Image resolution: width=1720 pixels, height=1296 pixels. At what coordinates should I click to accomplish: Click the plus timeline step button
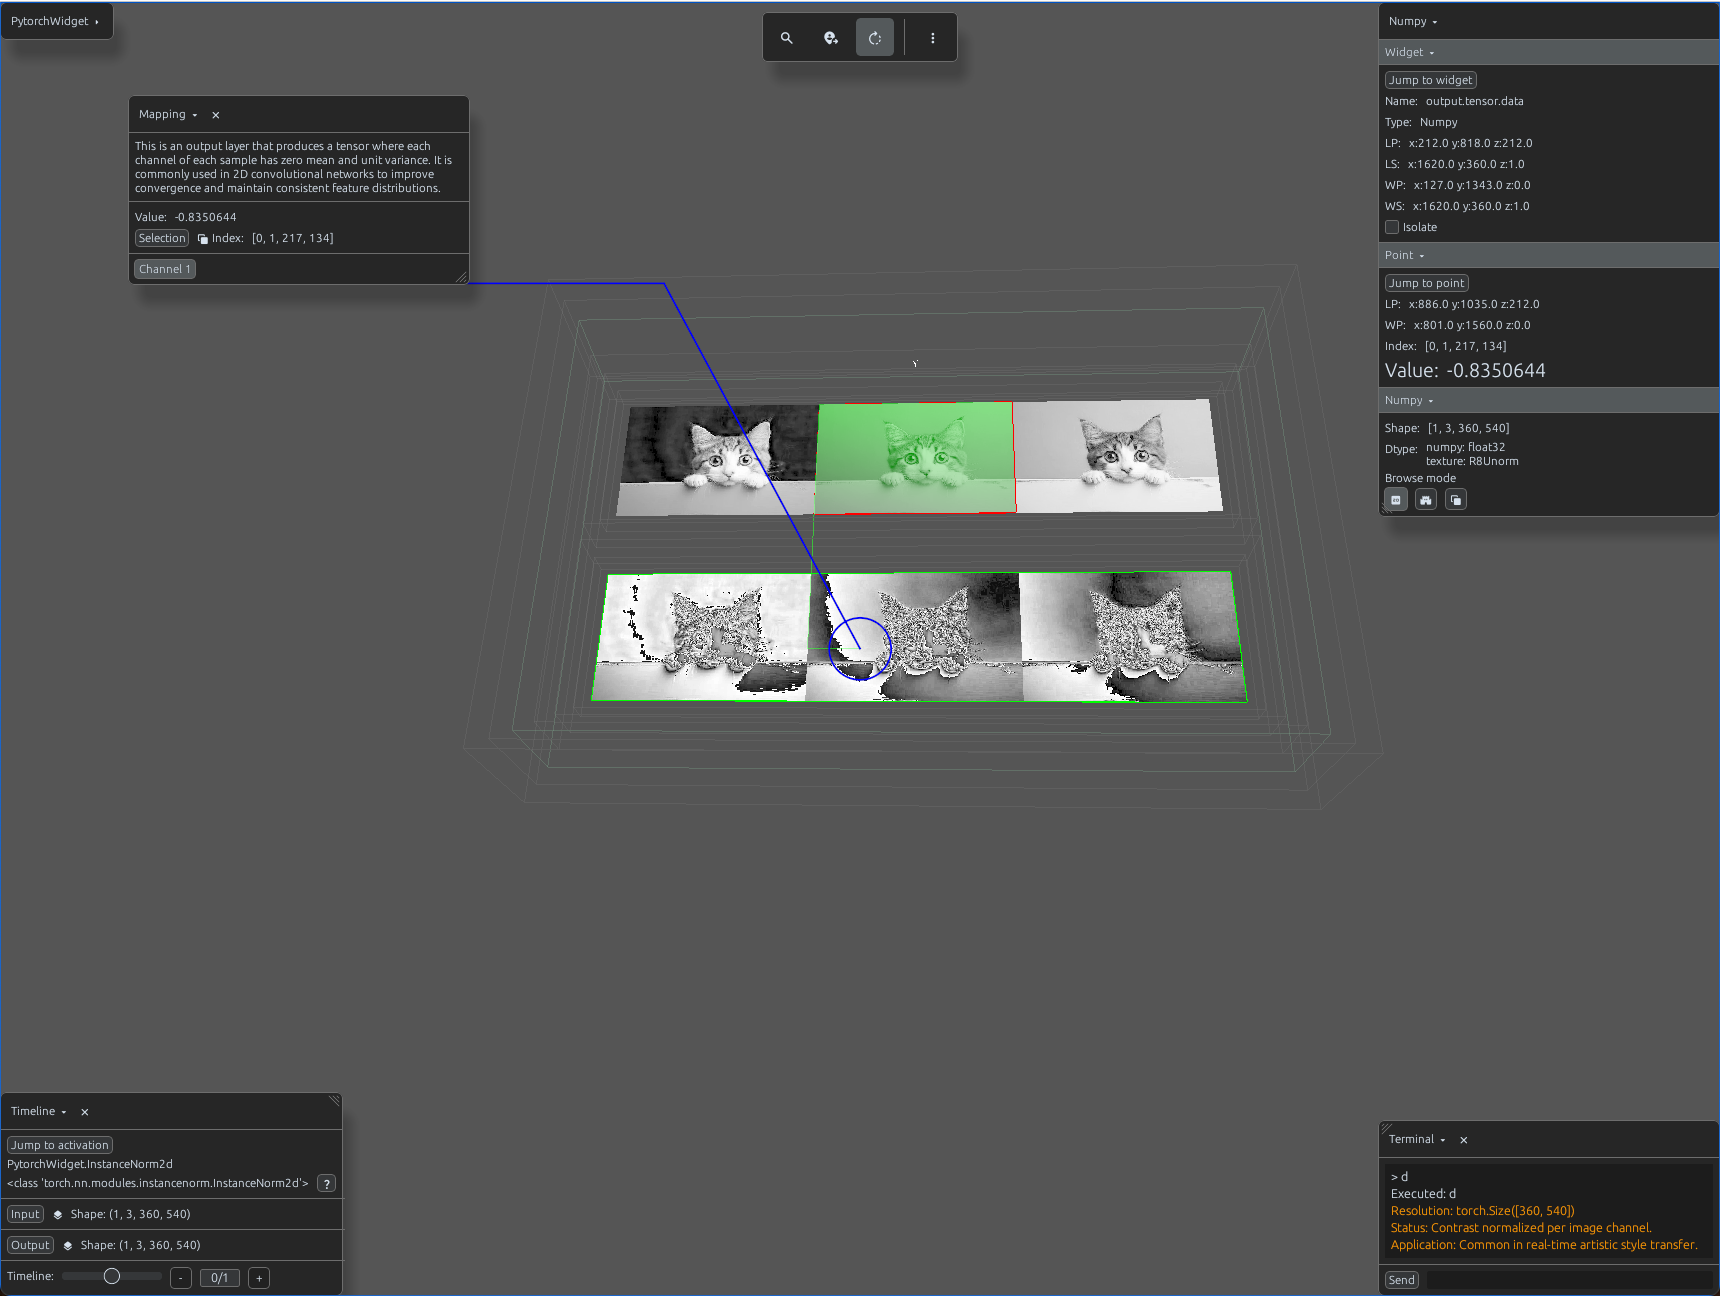[259, 1278]
